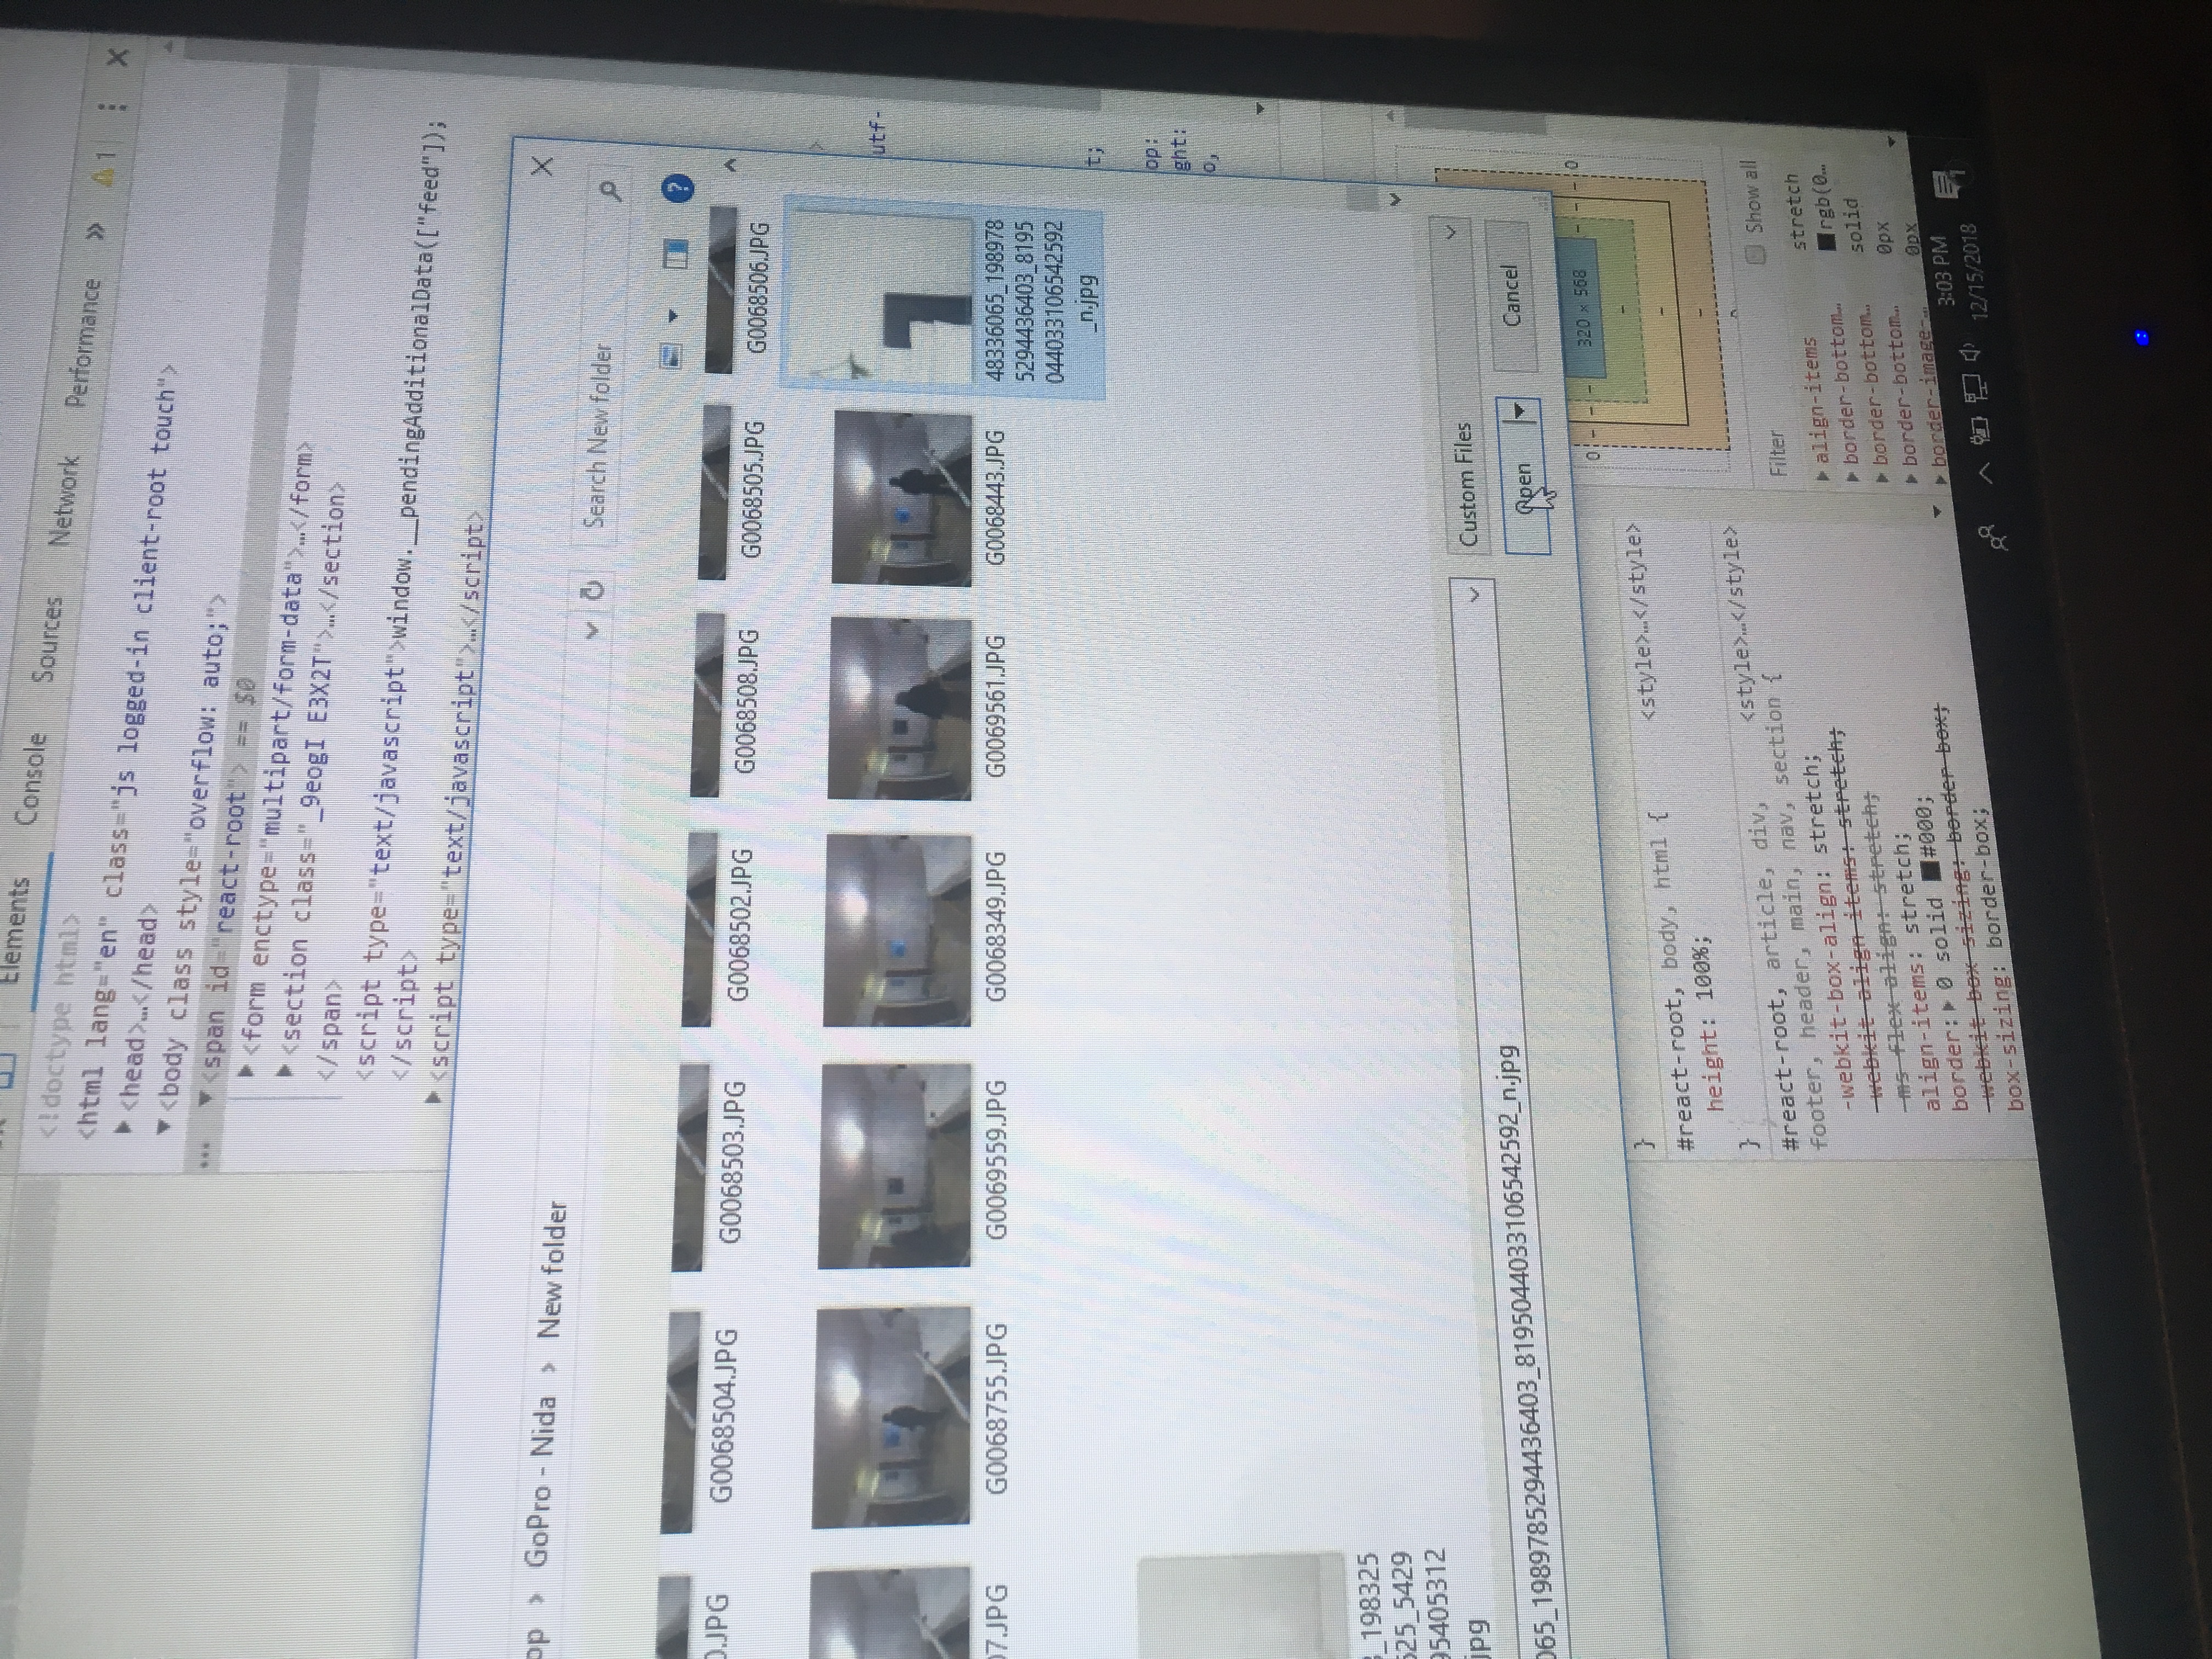Expand the section _9eogI node

286,1071
